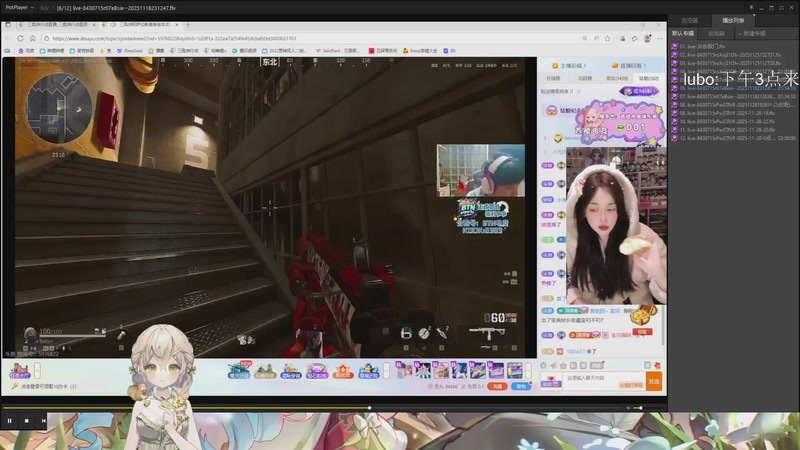The width and height of the screenshot is (800, 450).
Task: Mute audio with the speaker icon
Action: coord(628,408)
